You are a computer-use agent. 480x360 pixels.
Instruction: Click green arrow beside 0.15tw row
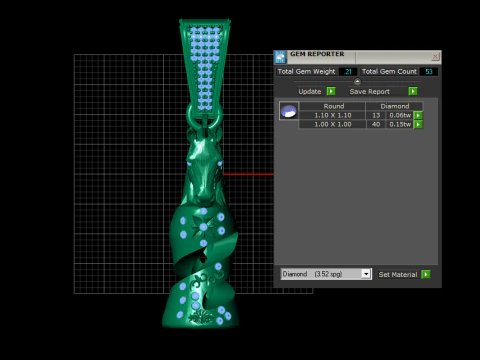pos(418,124)
